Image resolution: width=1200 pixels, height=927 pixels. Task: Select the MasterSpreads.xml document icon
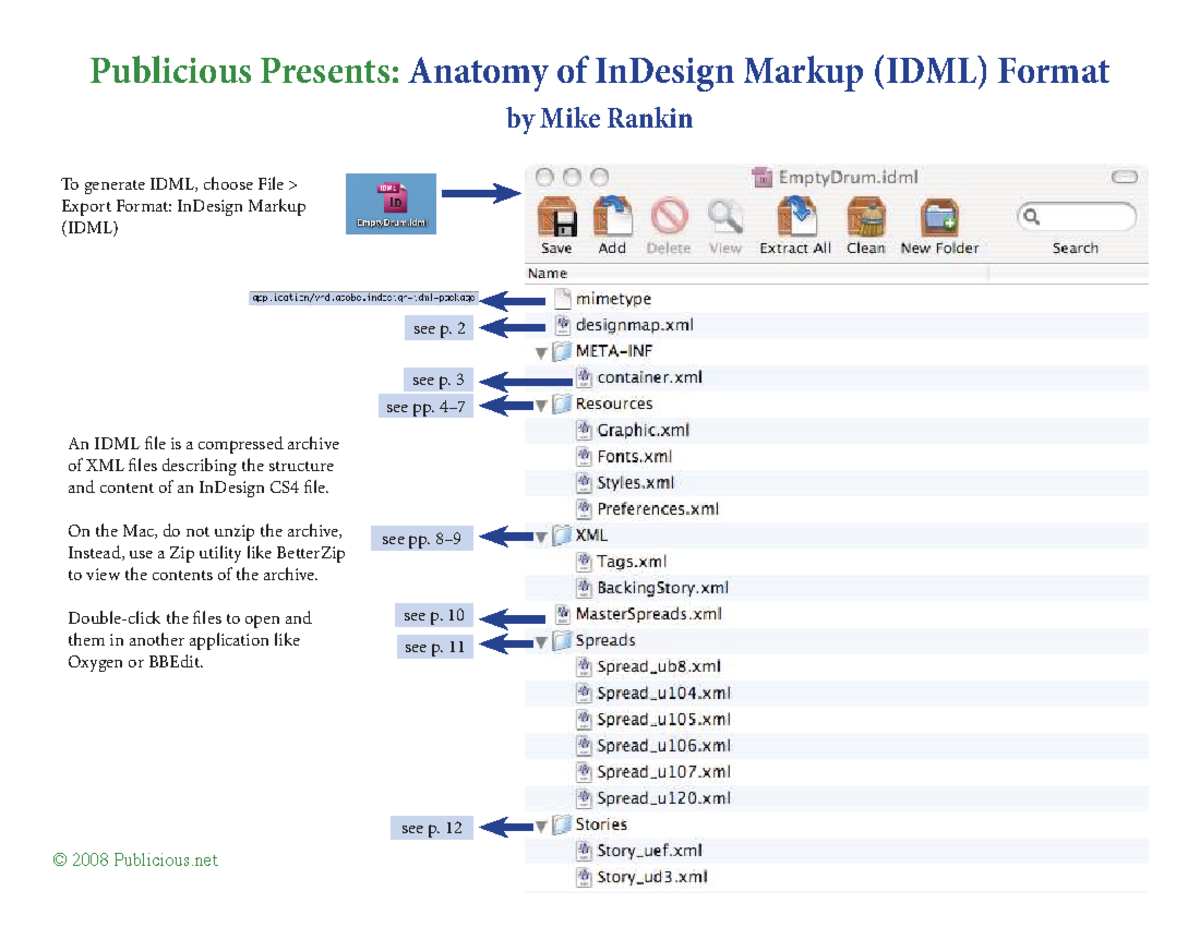pyautogui.click(x=561, y=613)
